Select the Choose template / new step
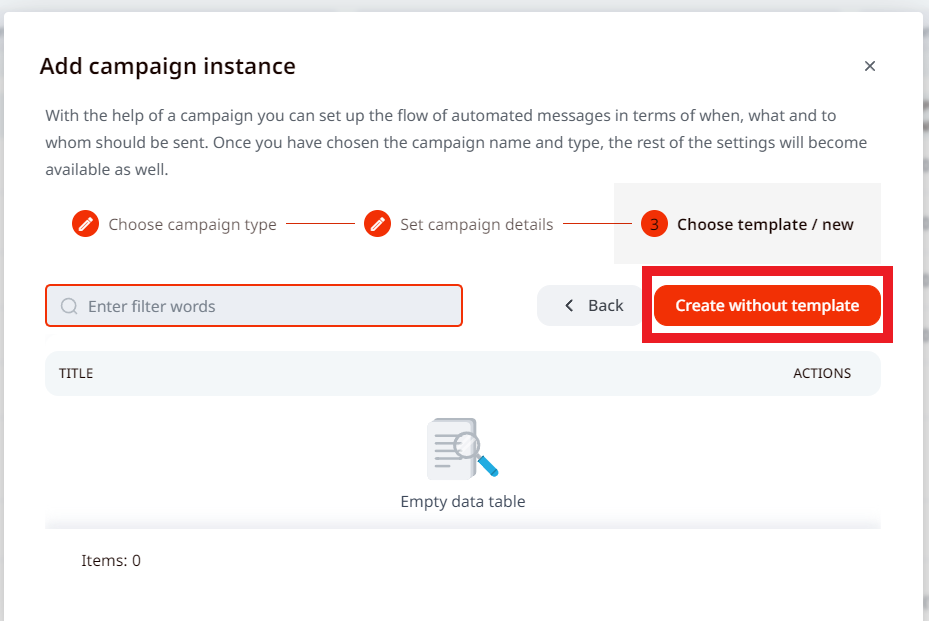 coord(765,224)
